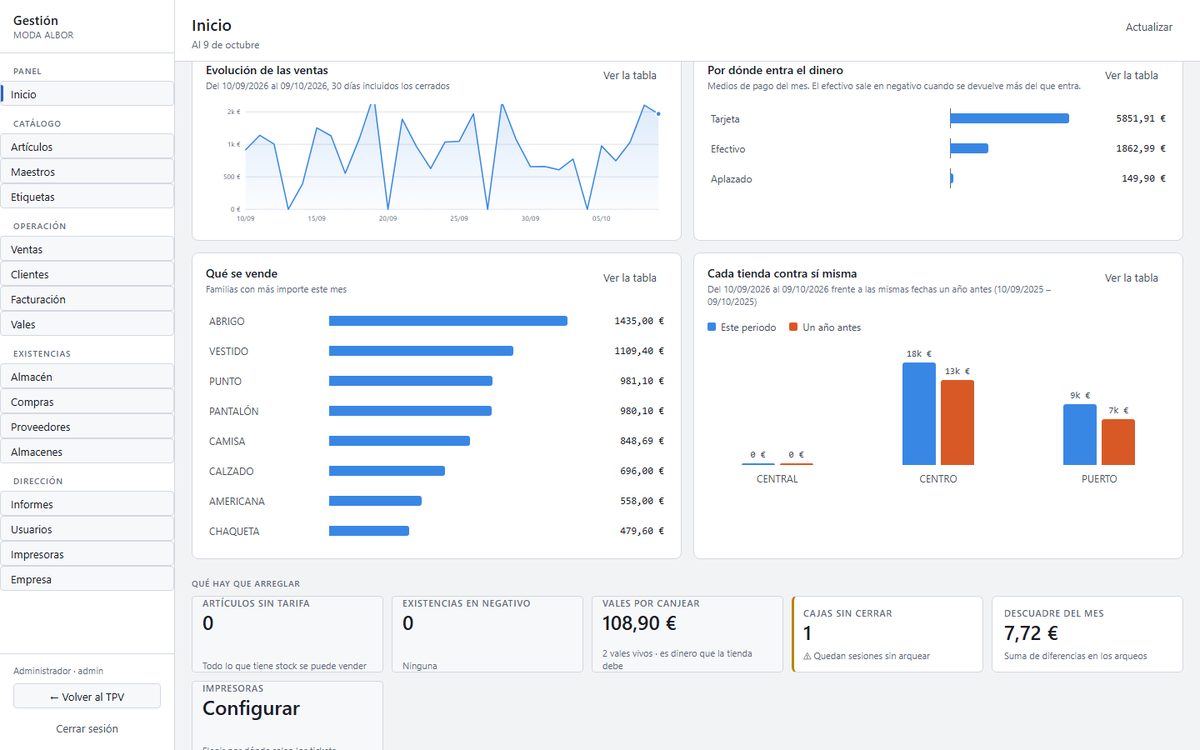Screen dimensions: 1200x750
Task: Open the Cajas sin cerrar card
Action: pyautogui.click(x=887, y=634)
